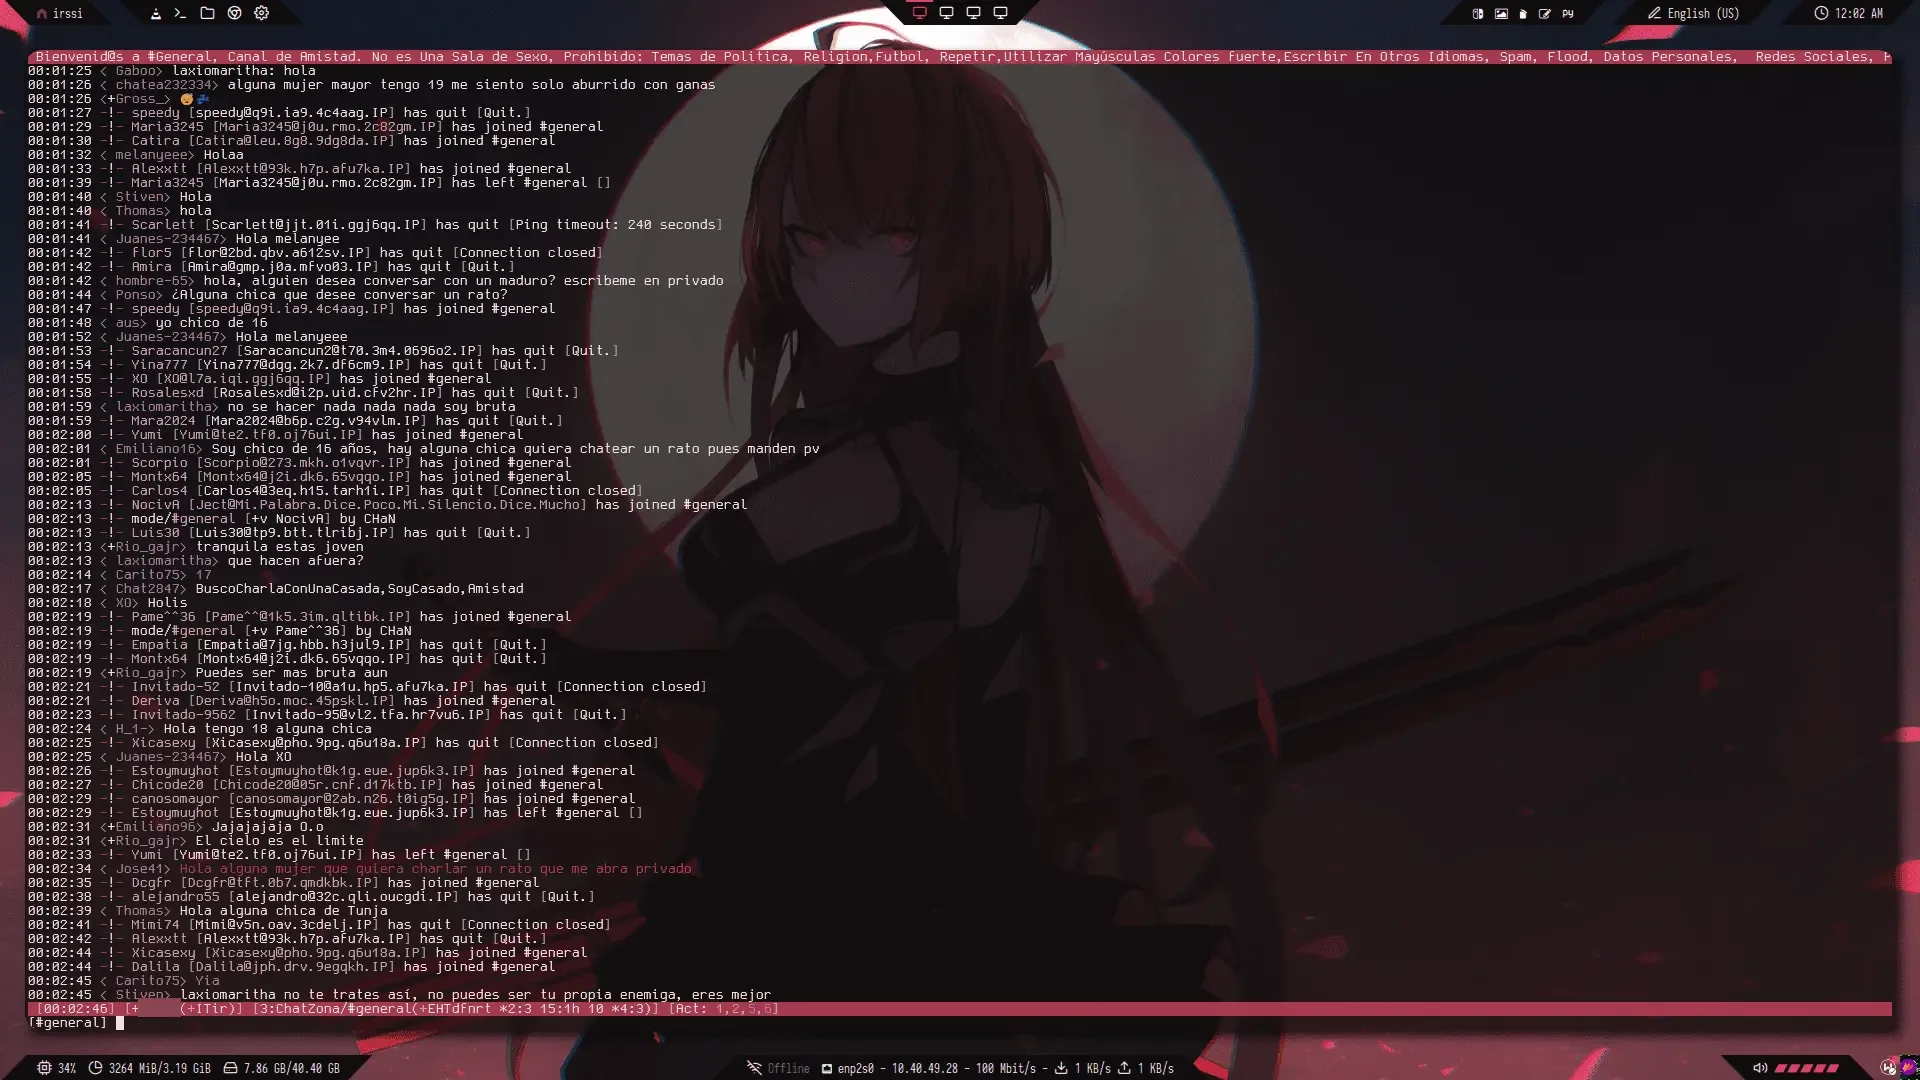Click the Gross_ emoji message line
This screenshot has width=1920, height=1080.
[119, 99]
